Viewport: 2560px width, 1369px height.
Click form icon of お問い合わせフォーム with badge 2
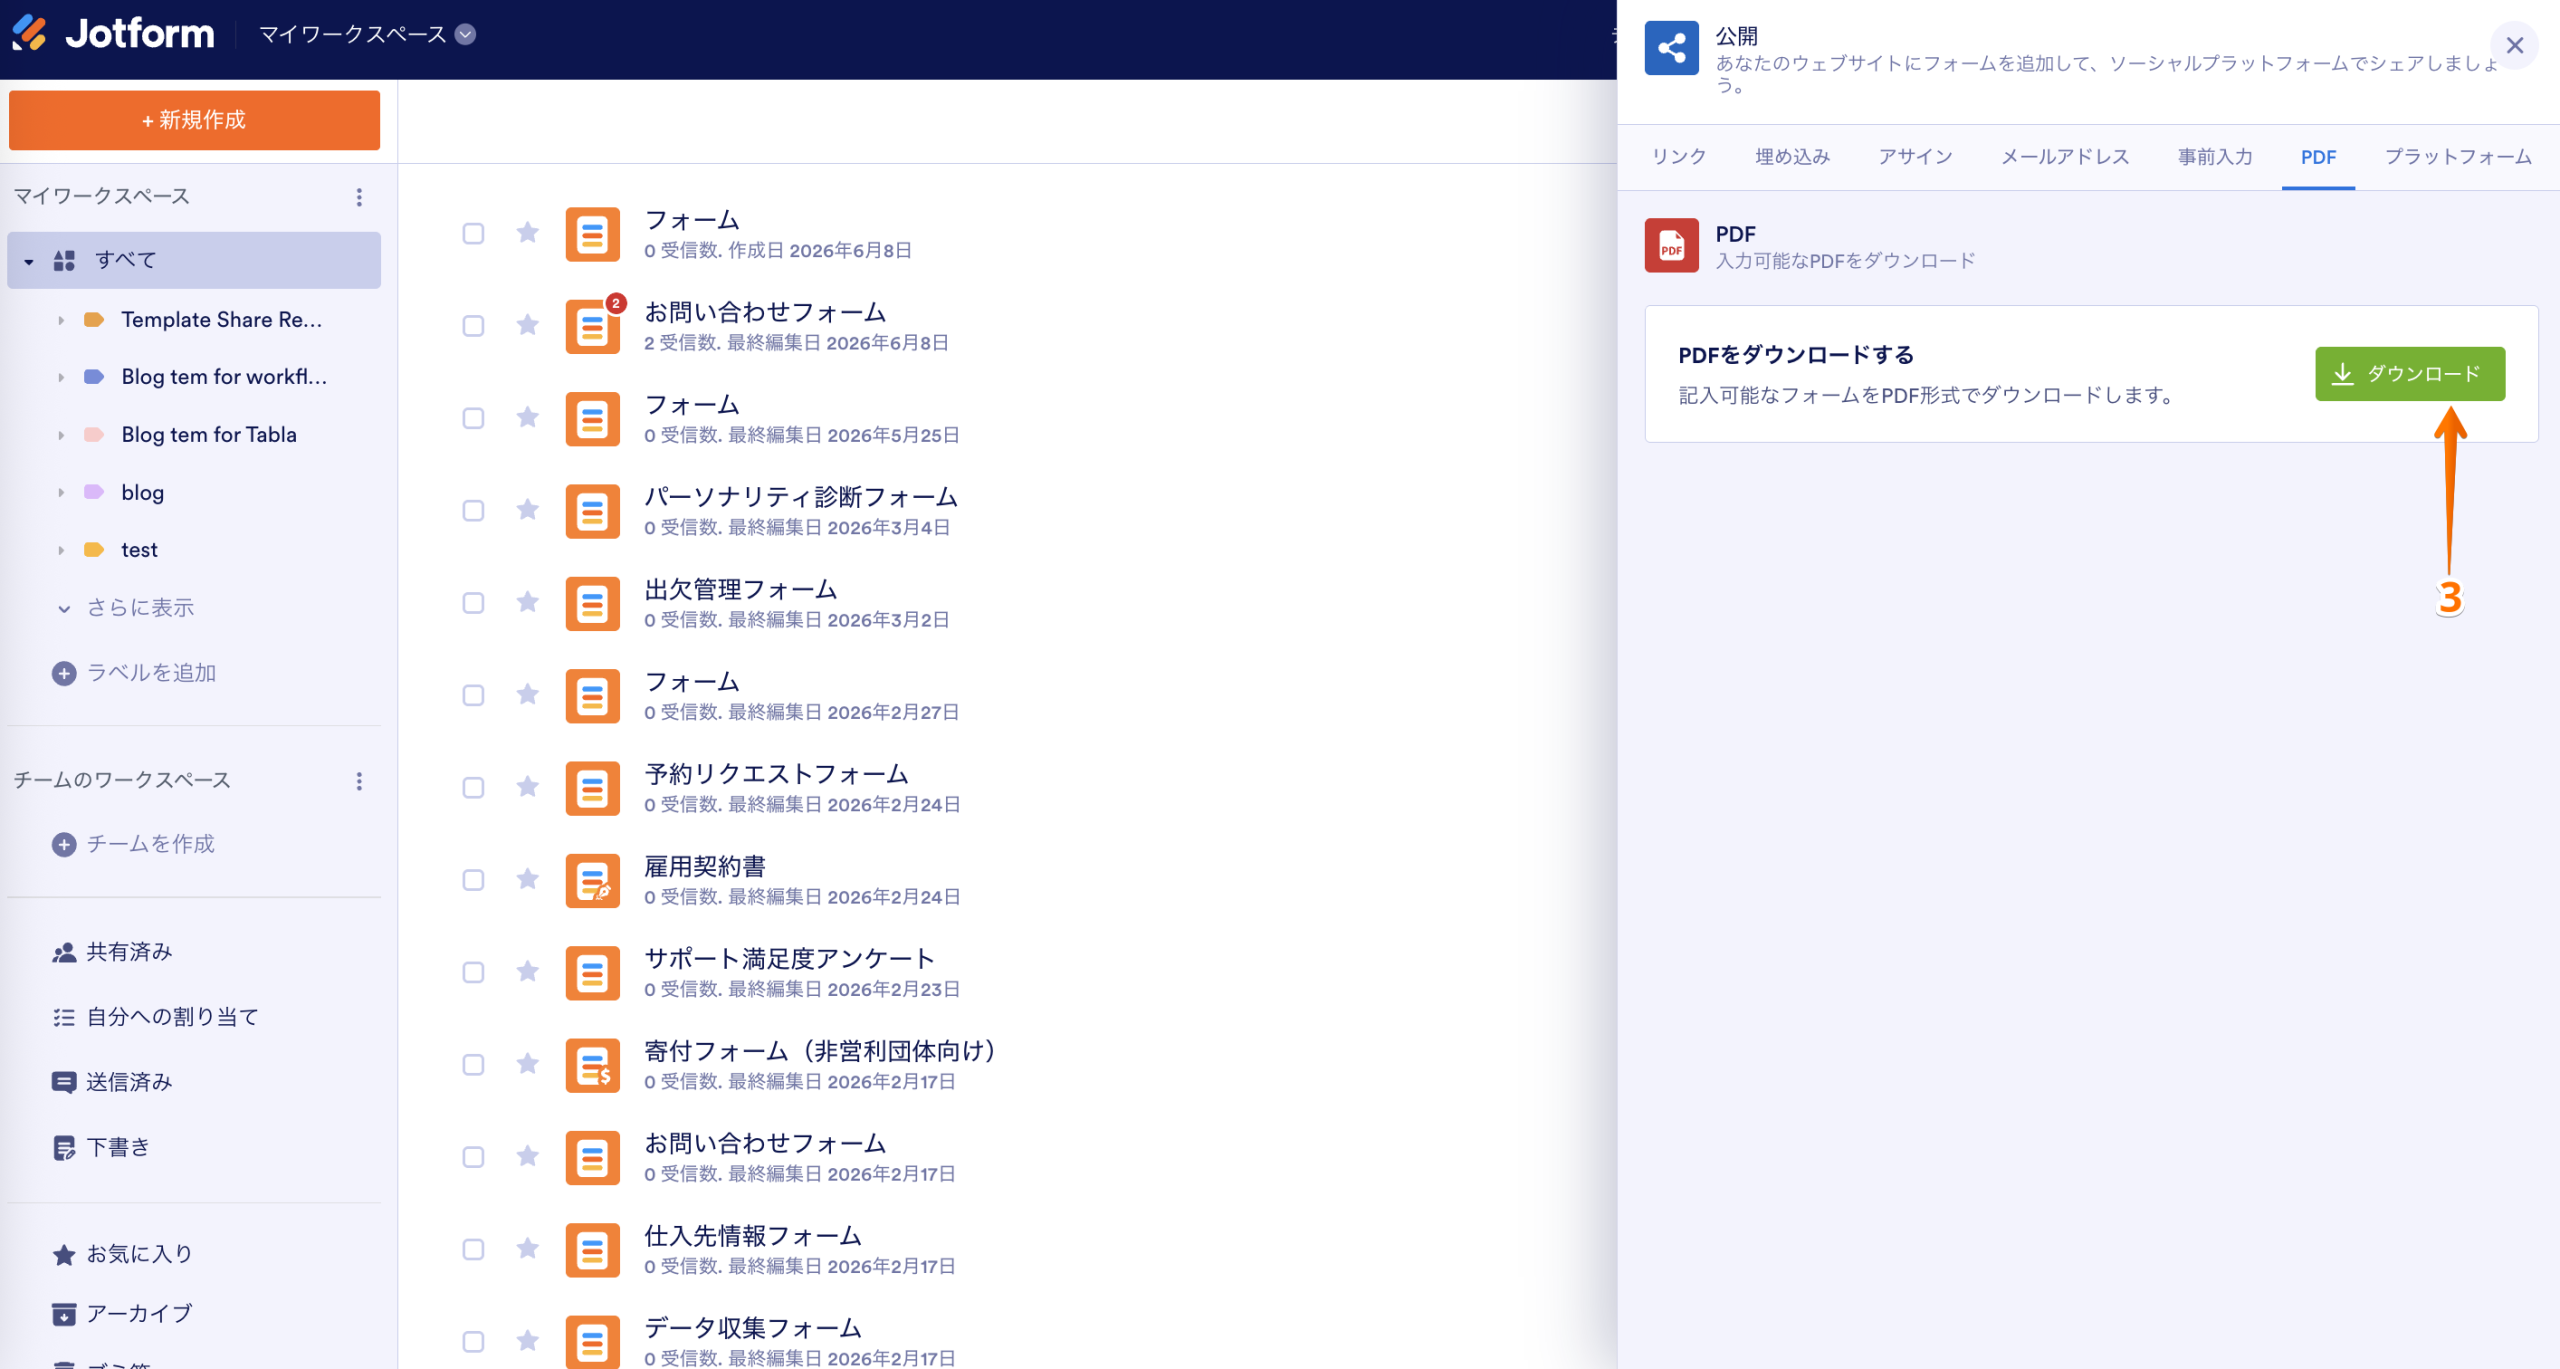pyautogui.click(x=593, y=326)
